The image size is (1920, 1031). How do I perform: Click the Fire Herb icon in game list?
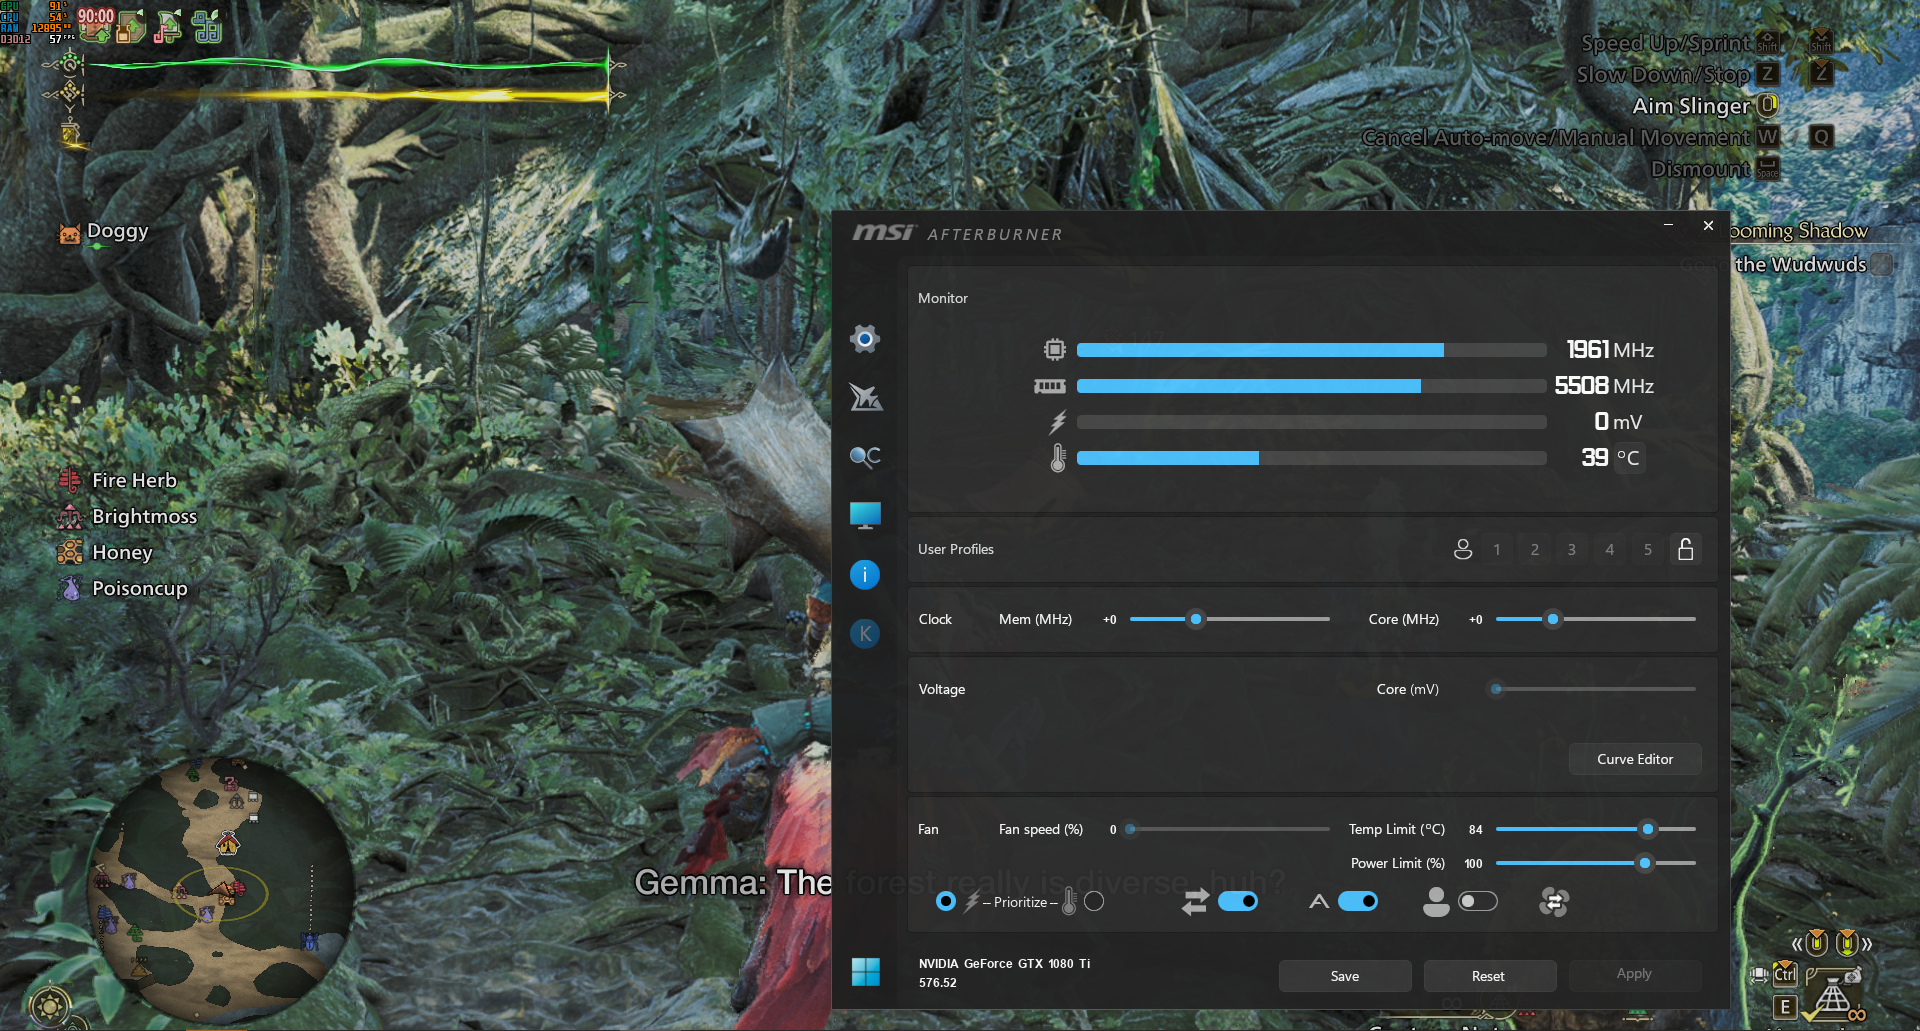coord(69,481)
